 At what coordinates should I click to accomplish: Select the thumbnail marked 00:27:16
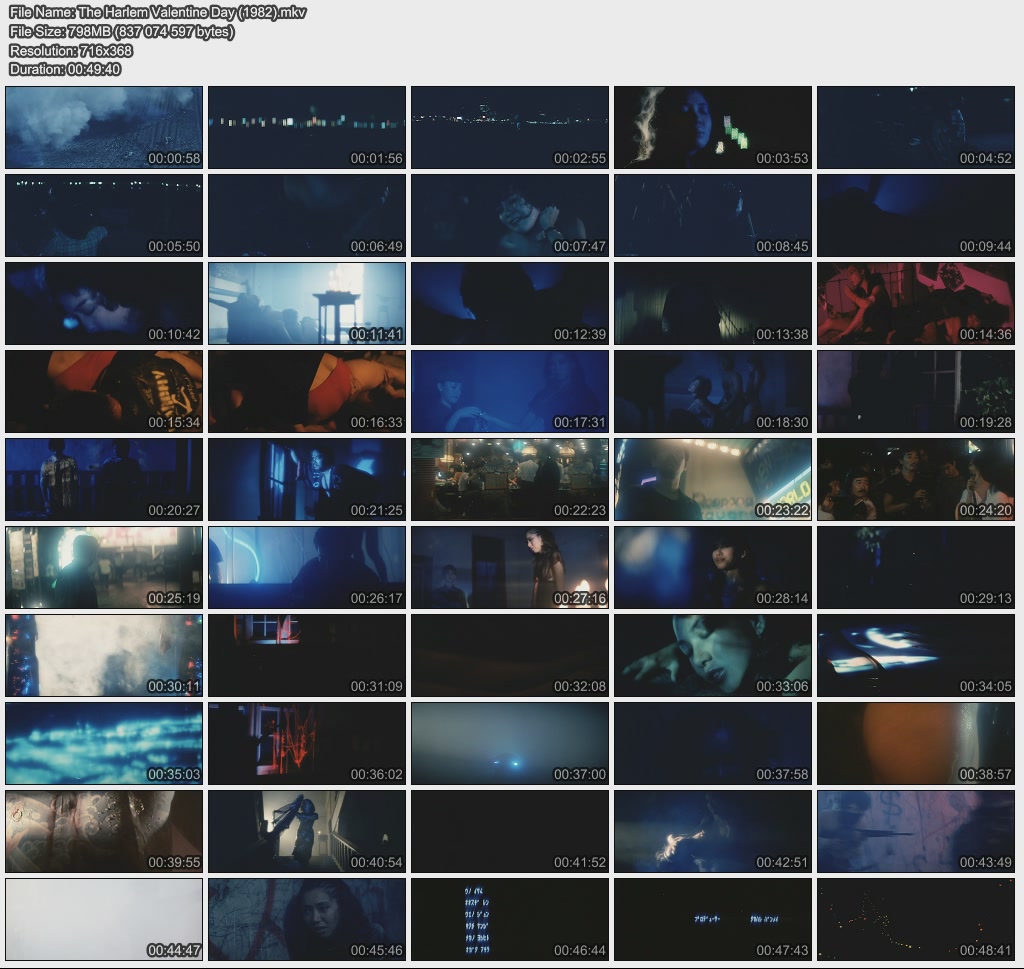tap(510, 567)
